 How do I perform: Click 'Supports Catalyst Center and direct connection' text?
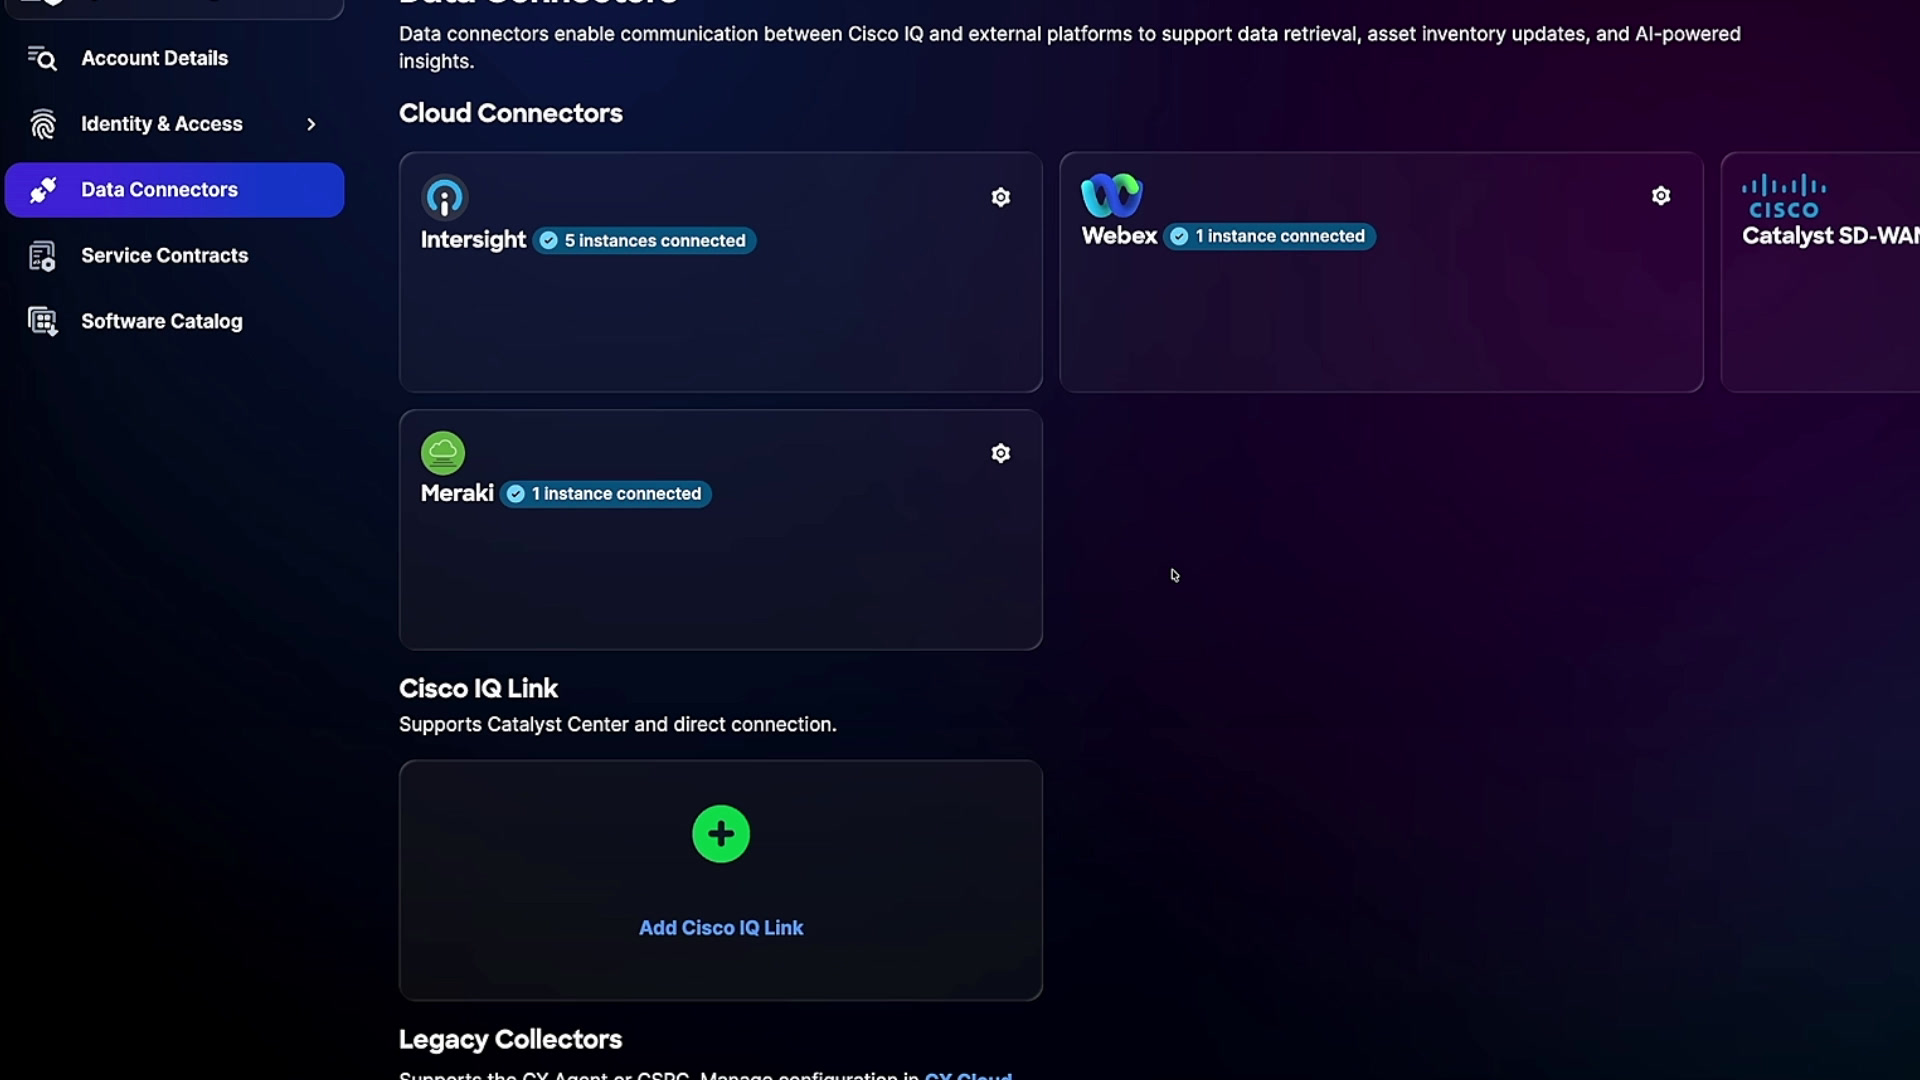pyautogui.click(x=618, y=724)
